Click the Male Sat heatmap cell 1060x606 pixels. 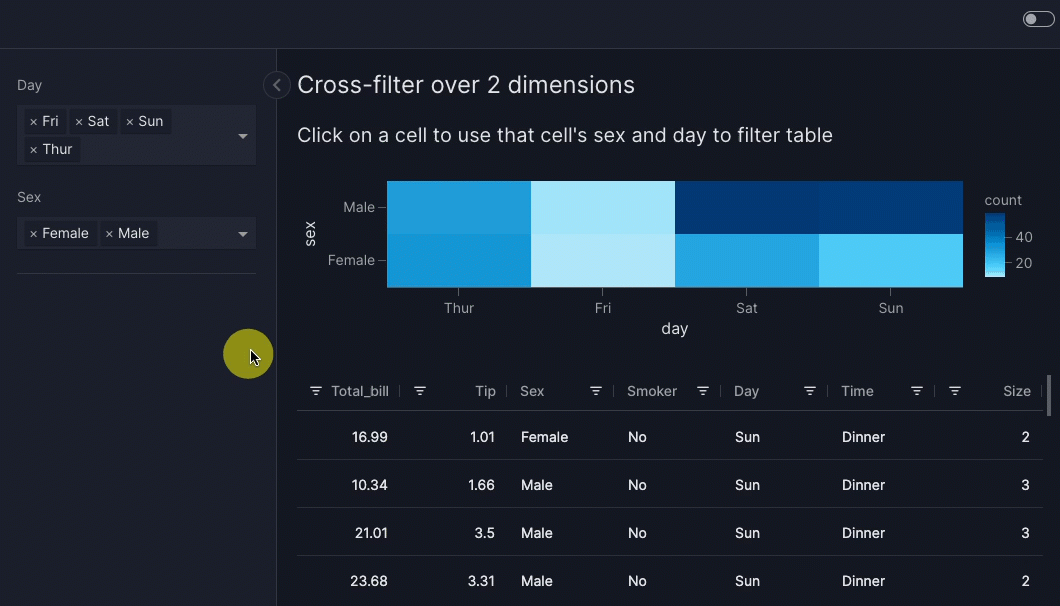click(x=746, y=207)
